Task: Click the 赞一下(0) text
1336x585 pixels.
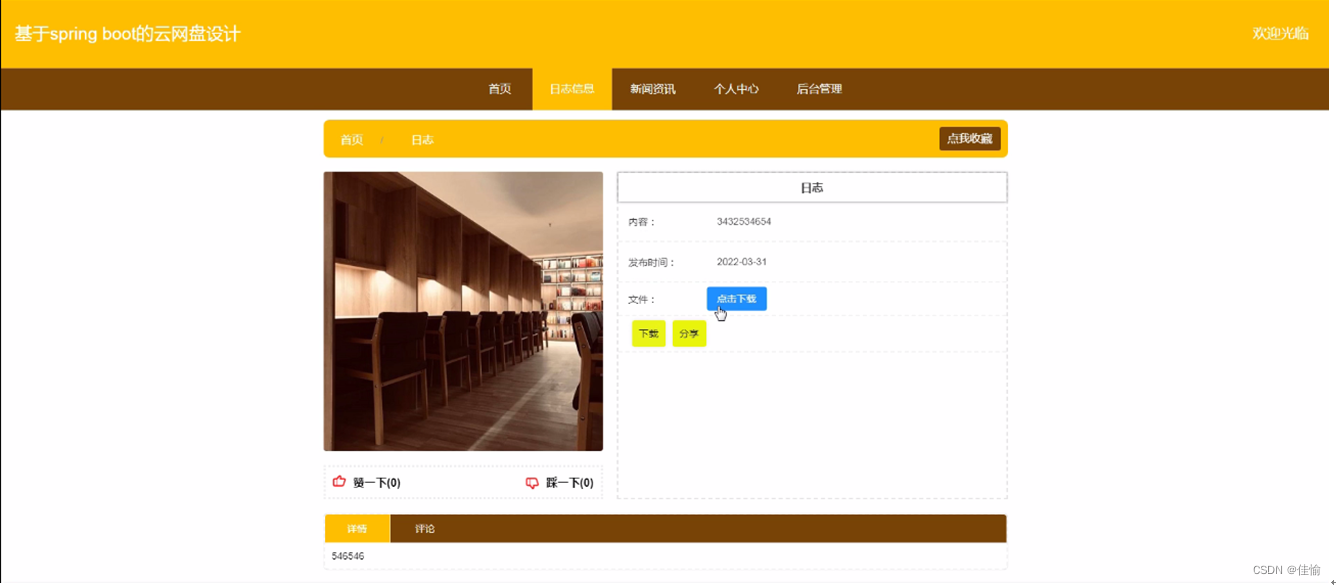Action: click(377, 483)
